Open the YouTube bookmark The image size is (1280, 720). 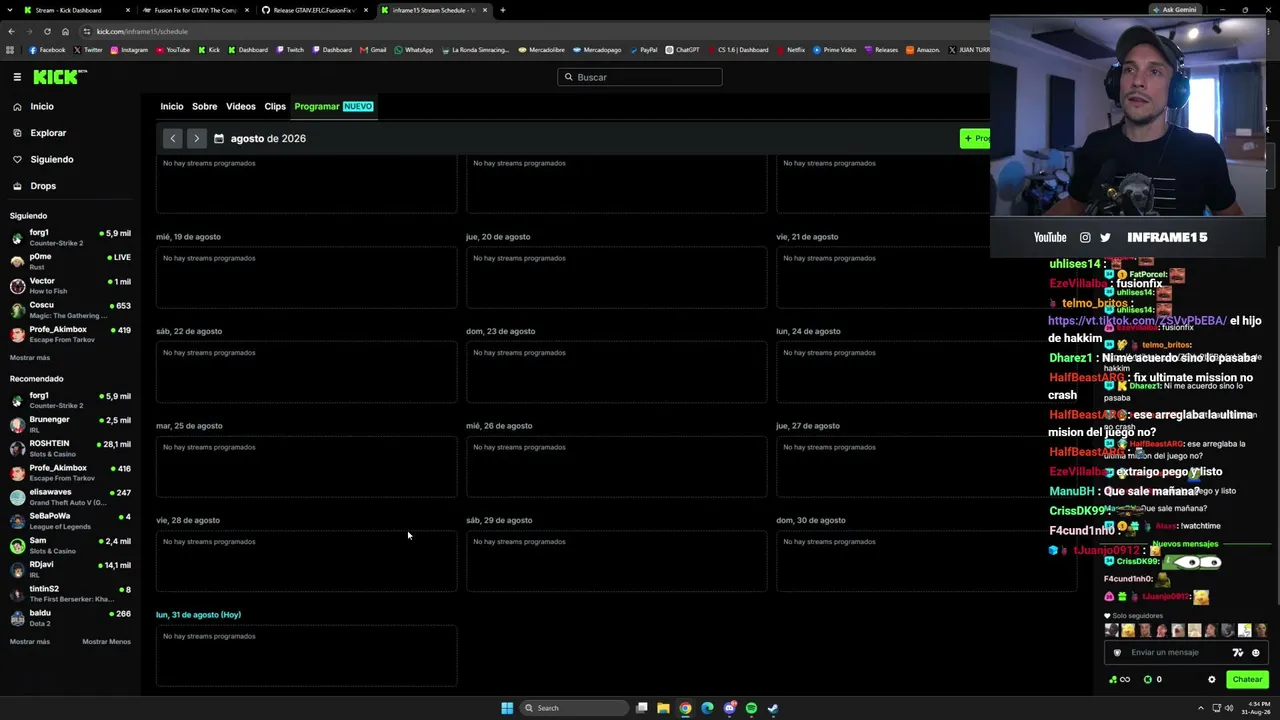pos(173,50)
